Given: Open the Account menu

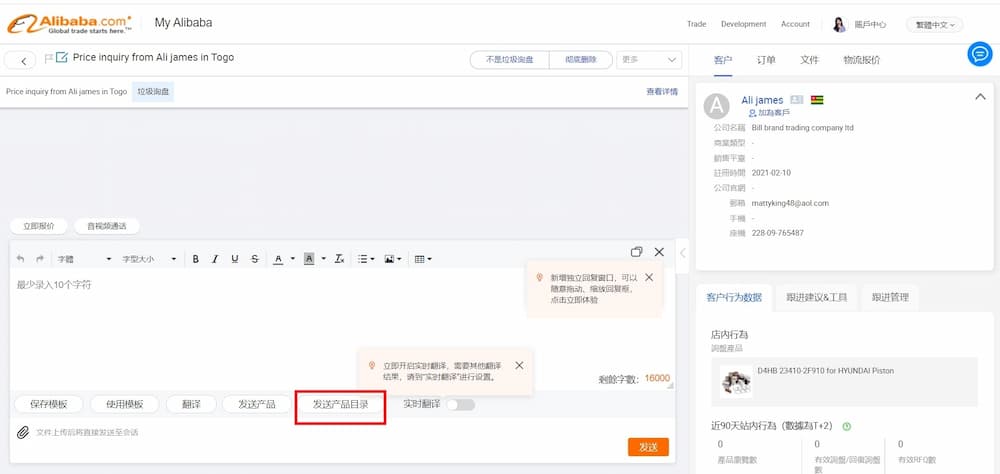Looking at the screenshot, I should click(x=795, y=24).
